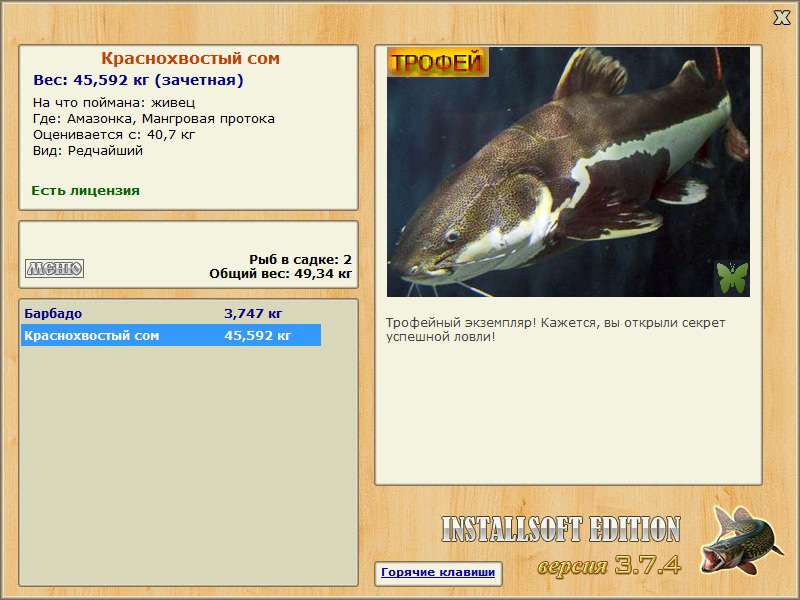The width and height of the screenshot is (800, 600).
Task: Click the 3,747 кг weight entry
Action: [x=253, y=313]
